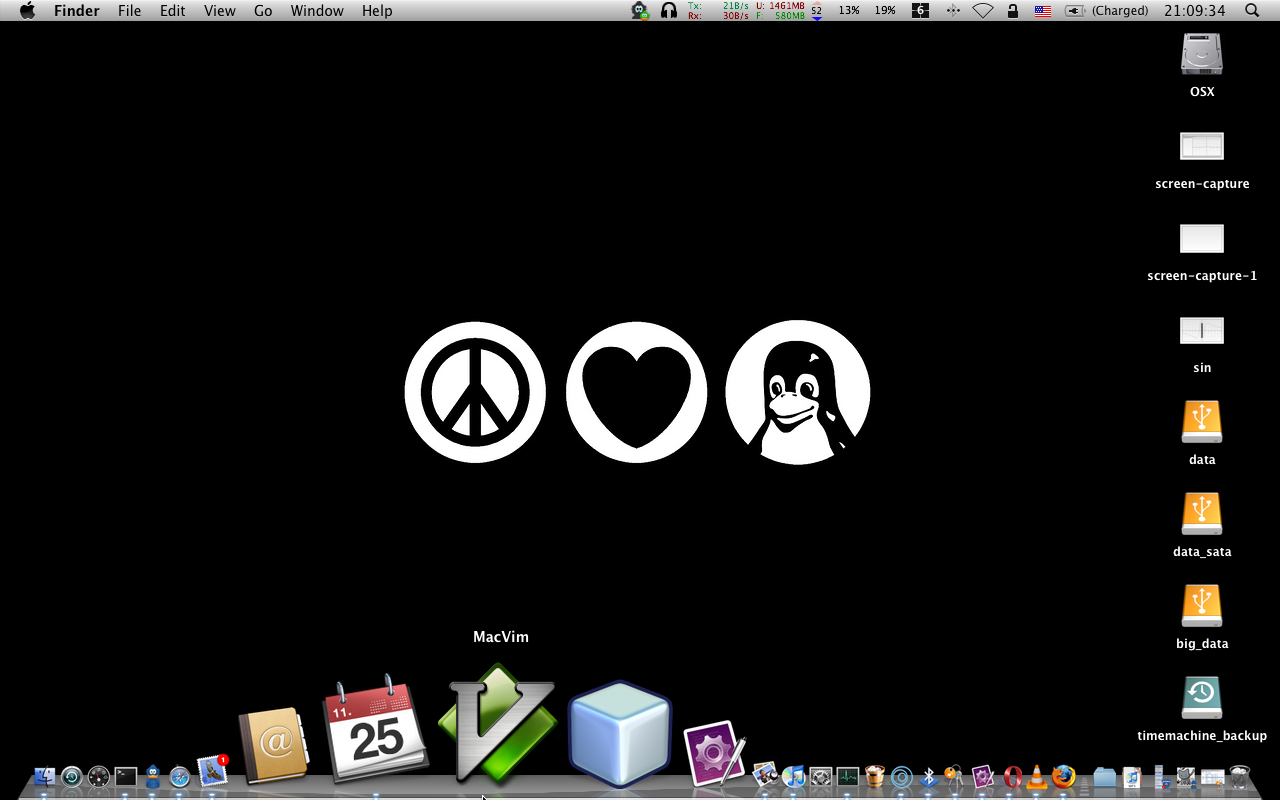
Task: Launch VLC traffic cone icon
Action: coord(1037,776)
